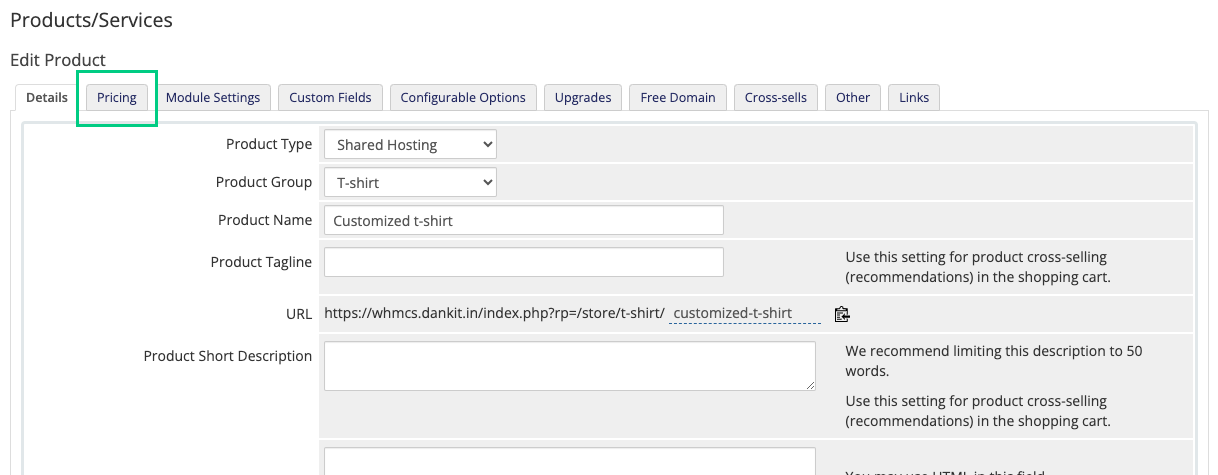
Task: Select the Upgrades tab
Action: point(583,97)
